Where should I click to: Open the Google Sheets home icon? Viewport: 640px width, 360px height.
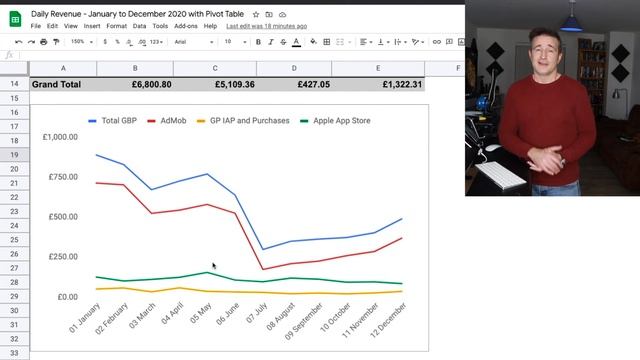15,19
